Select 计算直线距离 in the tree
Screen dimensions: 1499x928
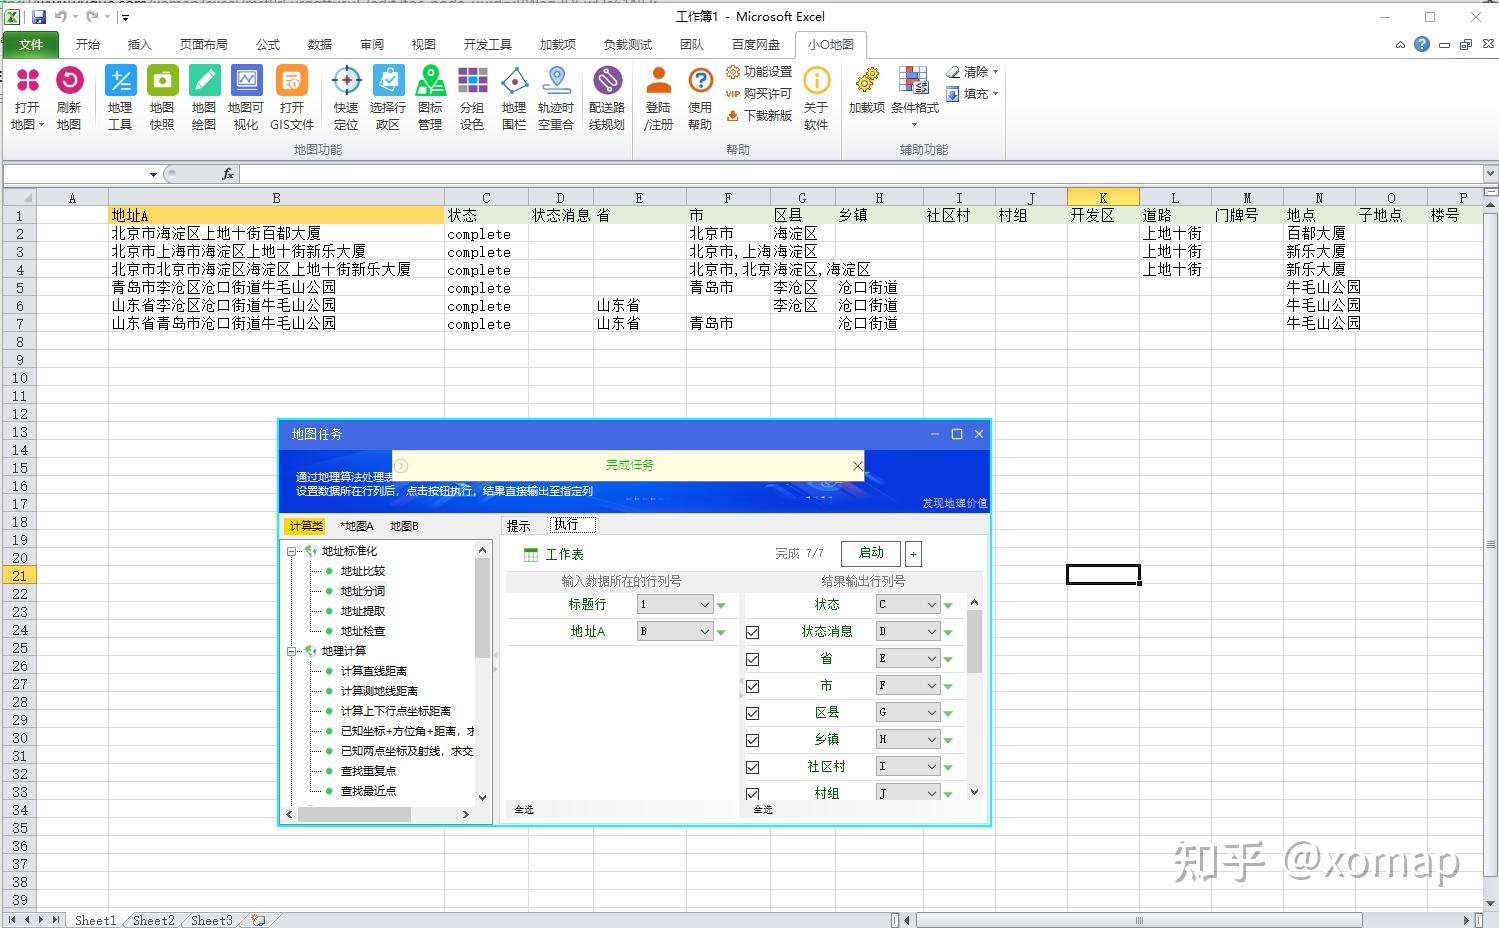[373, 671]
